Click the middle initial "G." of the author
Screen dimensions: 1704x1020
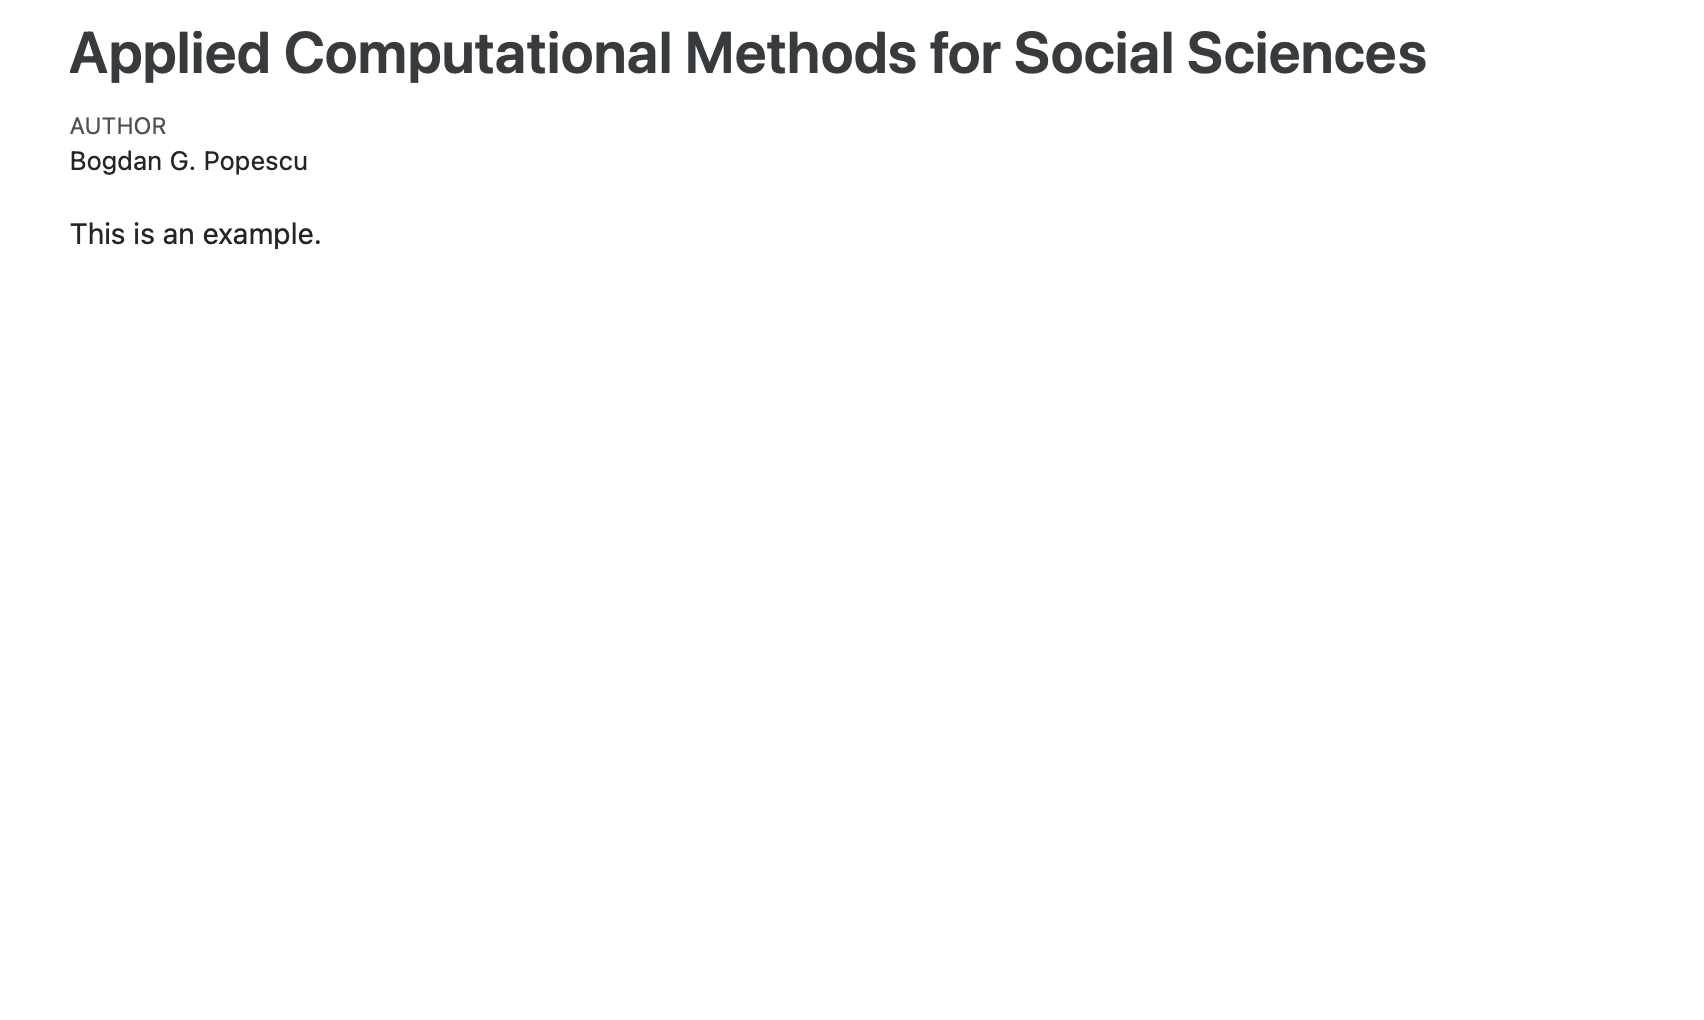(x=182, y=161)
